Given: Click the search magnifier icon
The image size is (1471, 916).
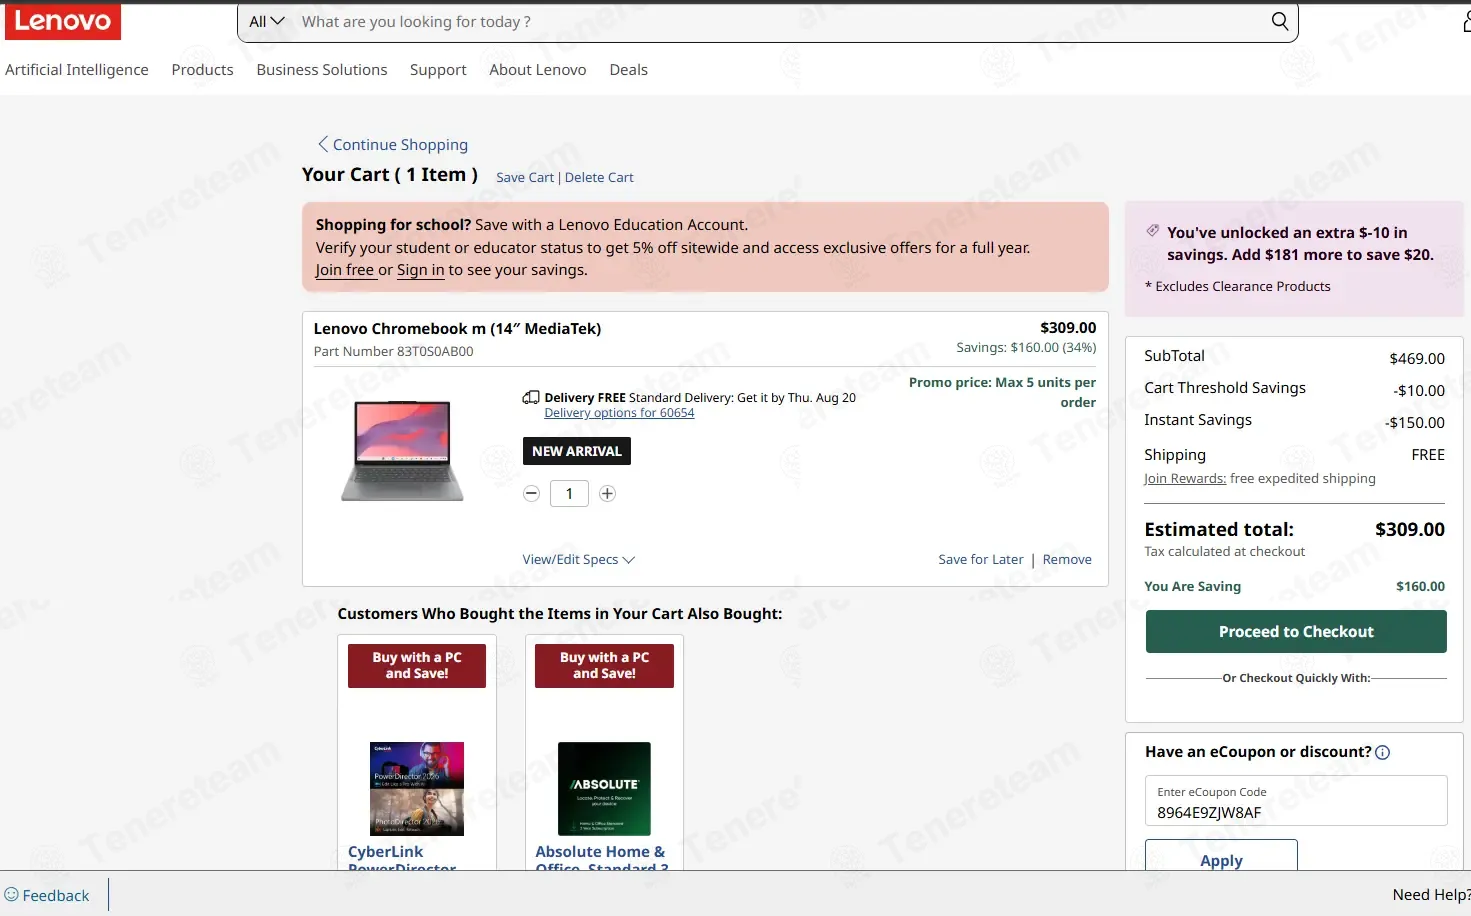Looking at the screenshot, I should 1279,21.
